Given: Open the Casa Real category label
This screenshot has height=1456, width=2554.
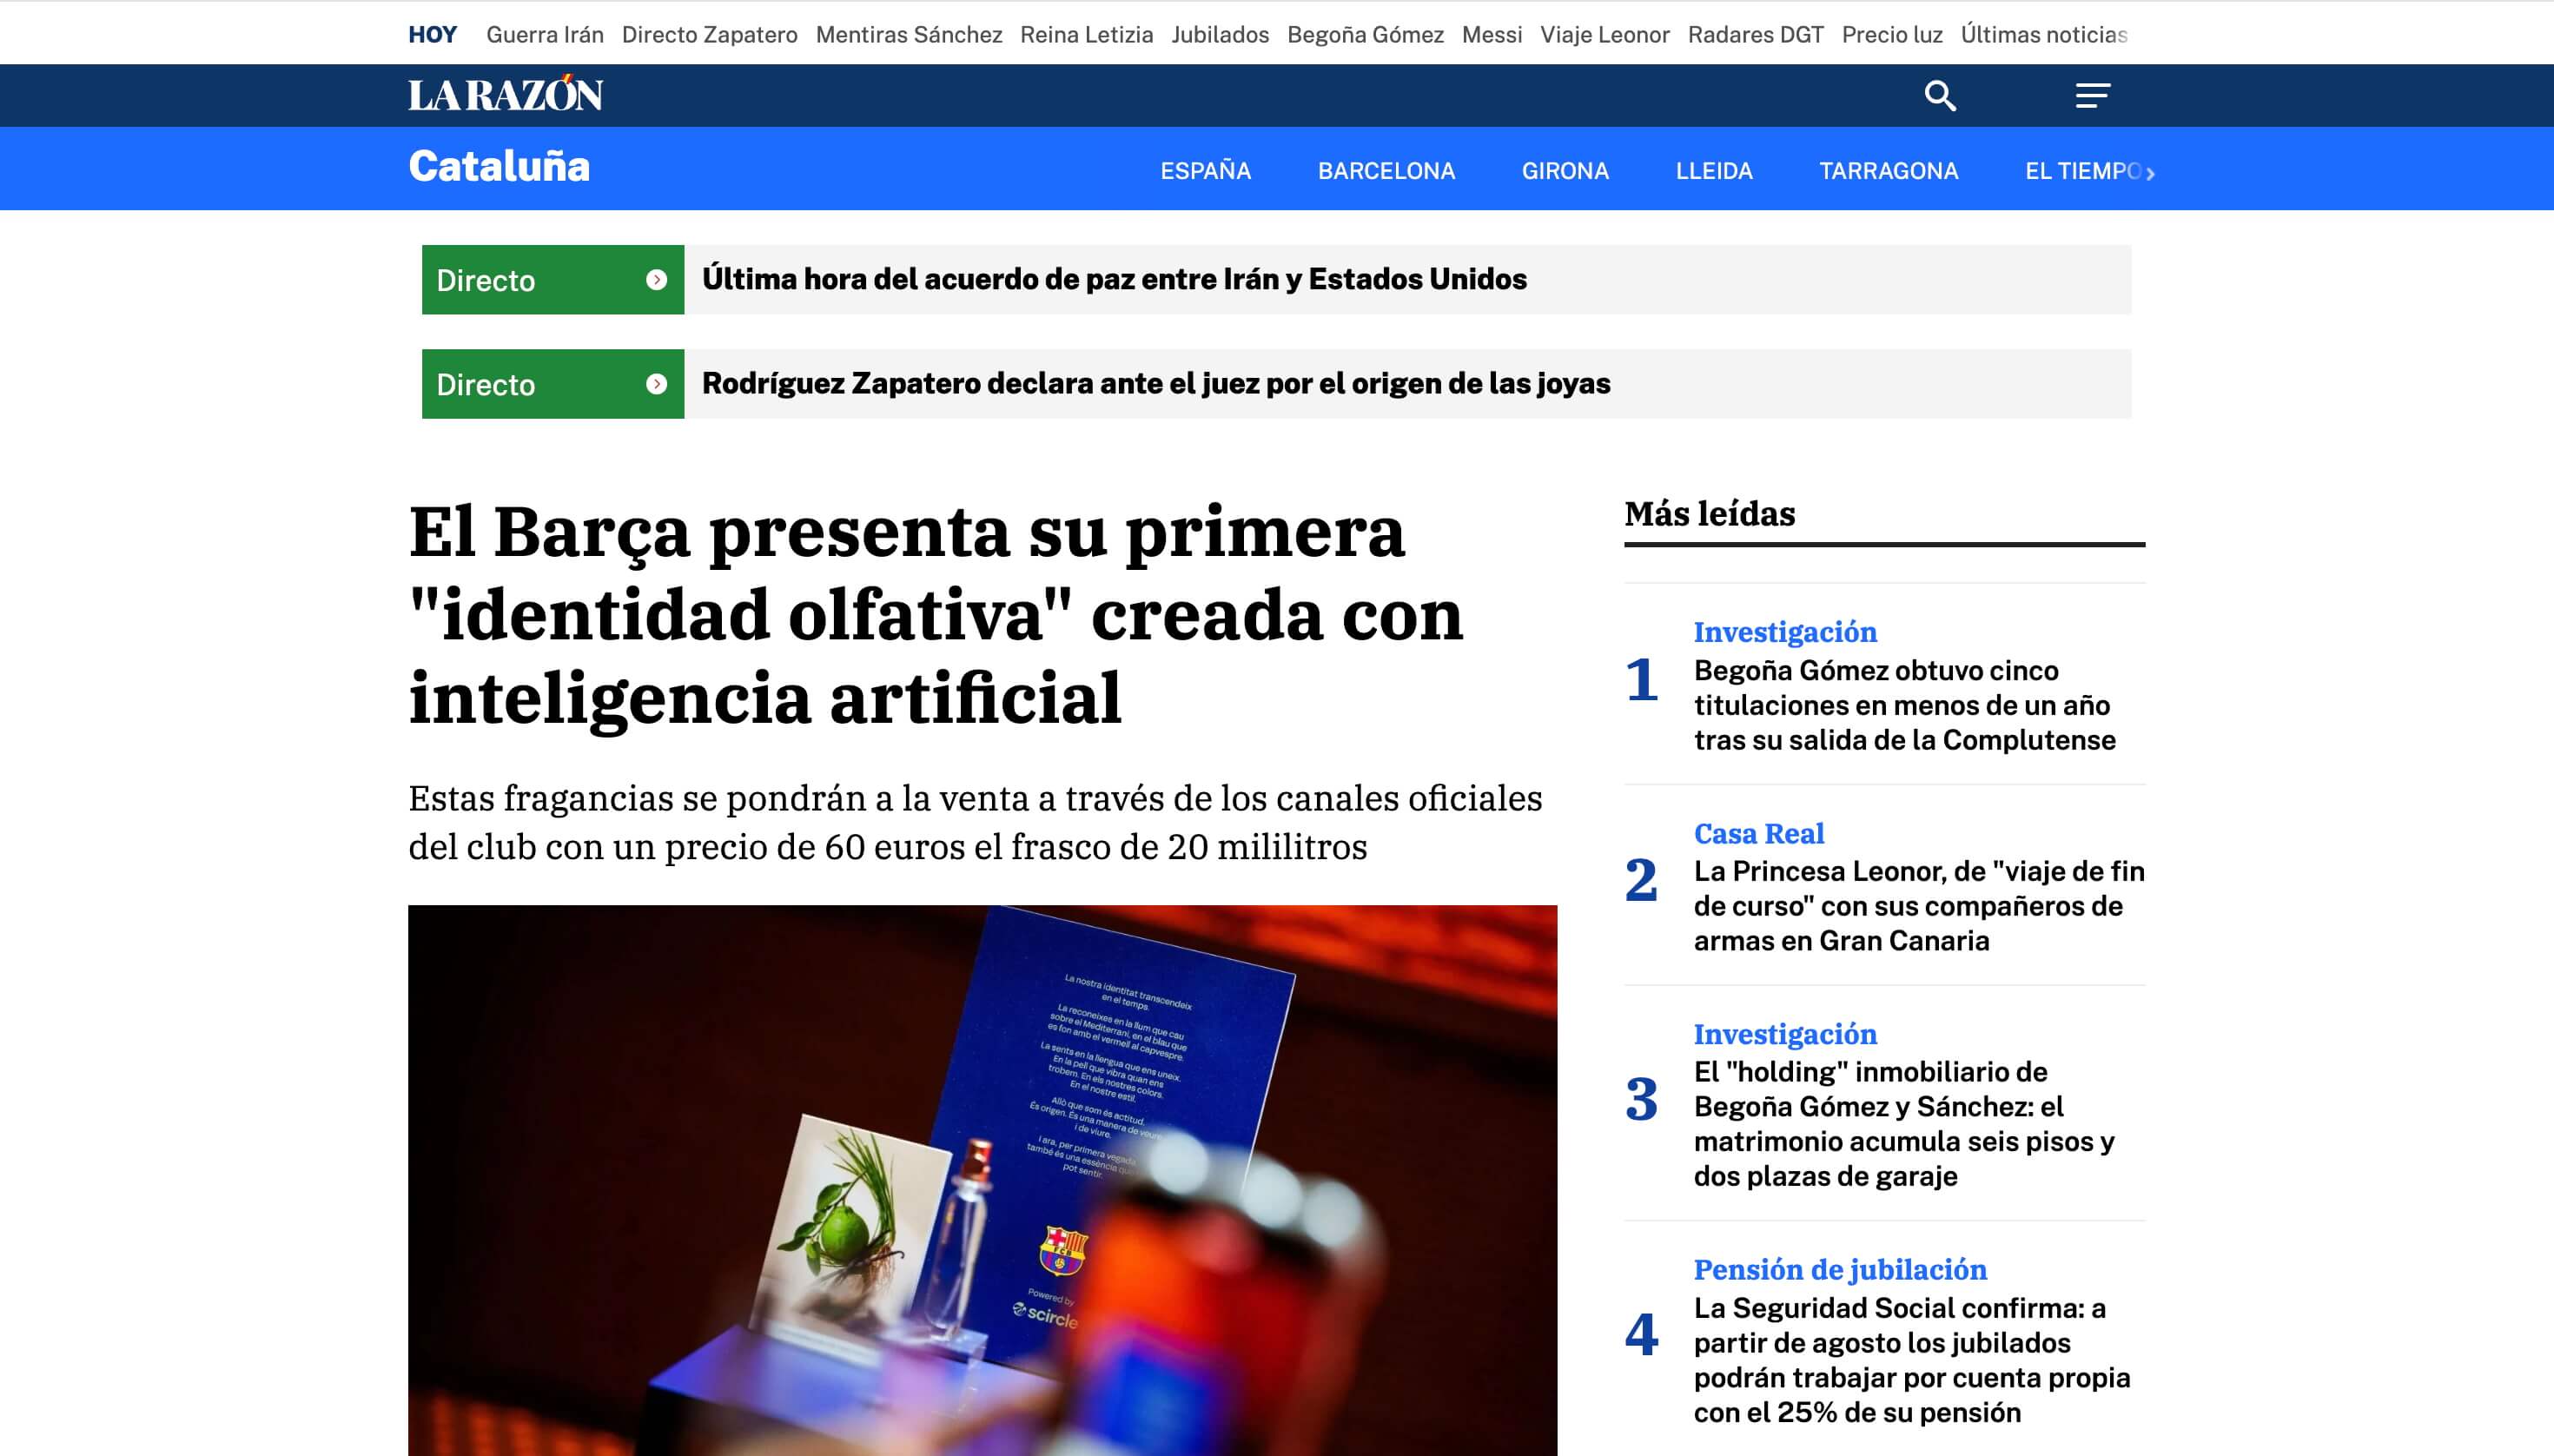Looking at the screenshot, I should [x=1759, y=833].
